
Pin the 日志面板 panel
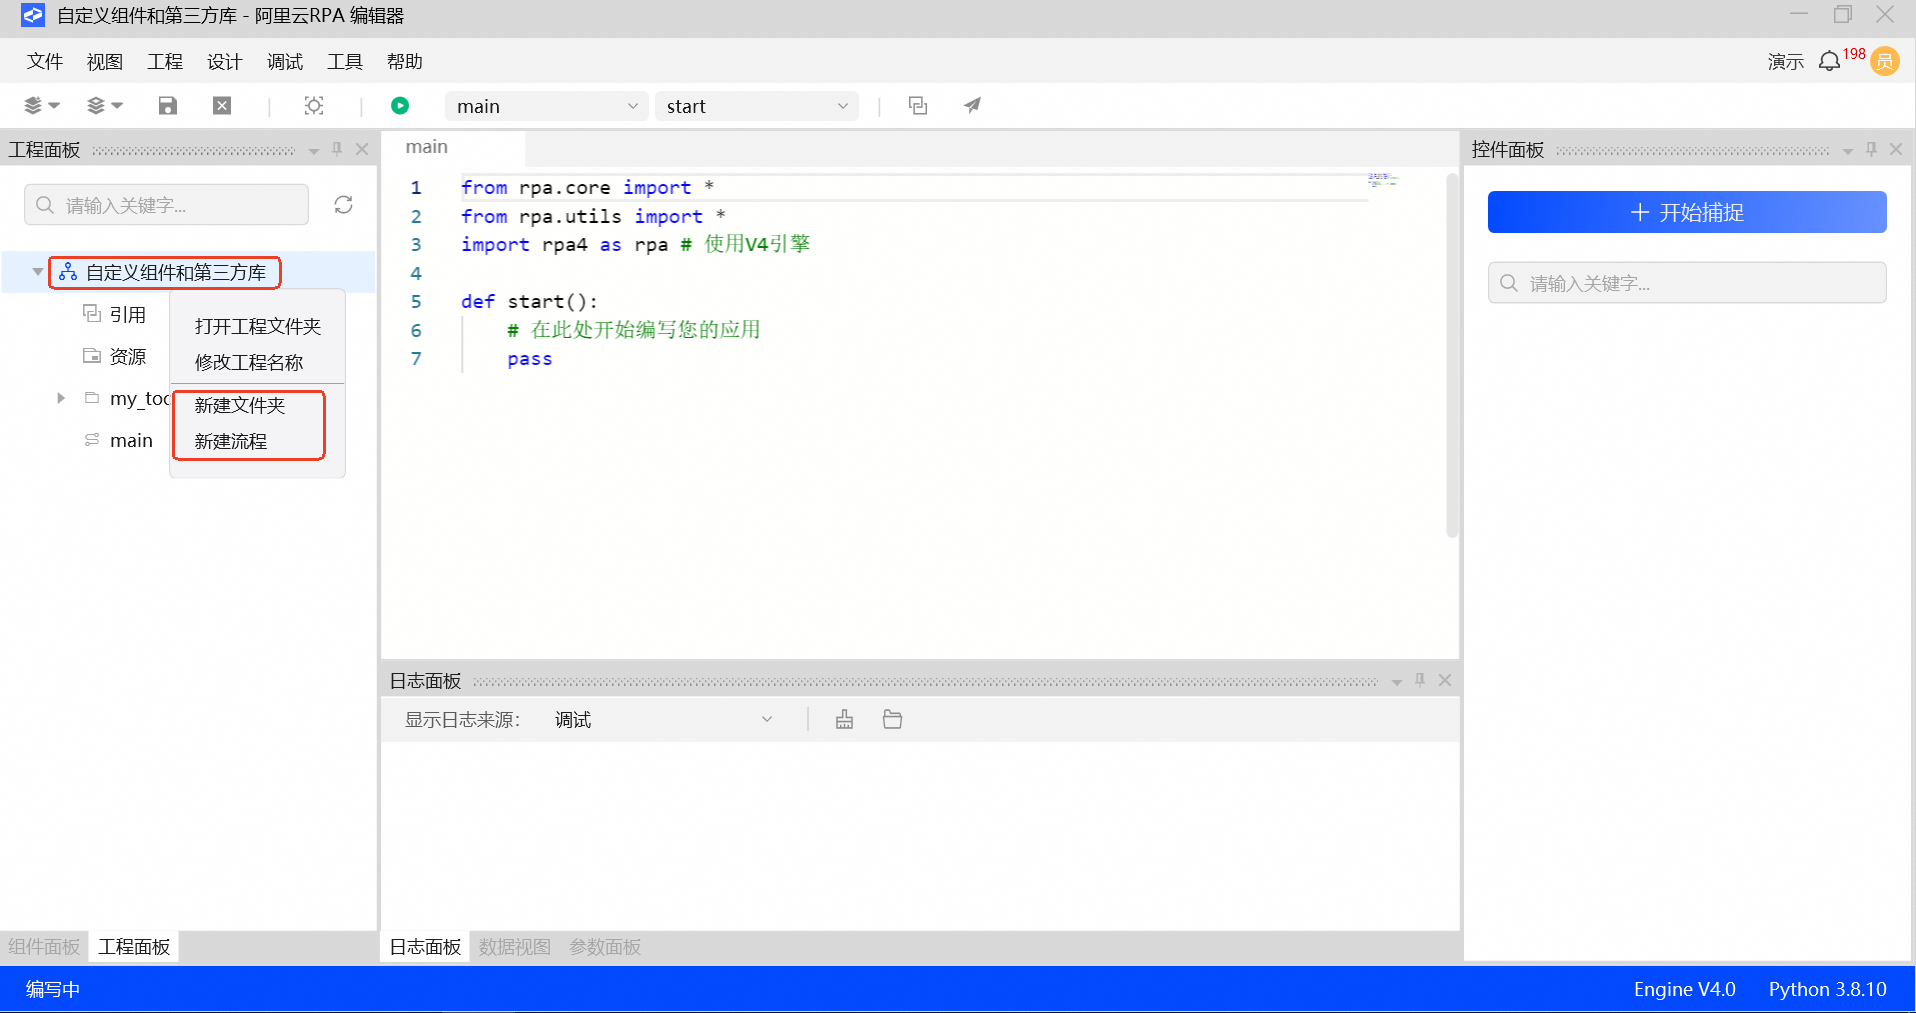[1420, 681]
